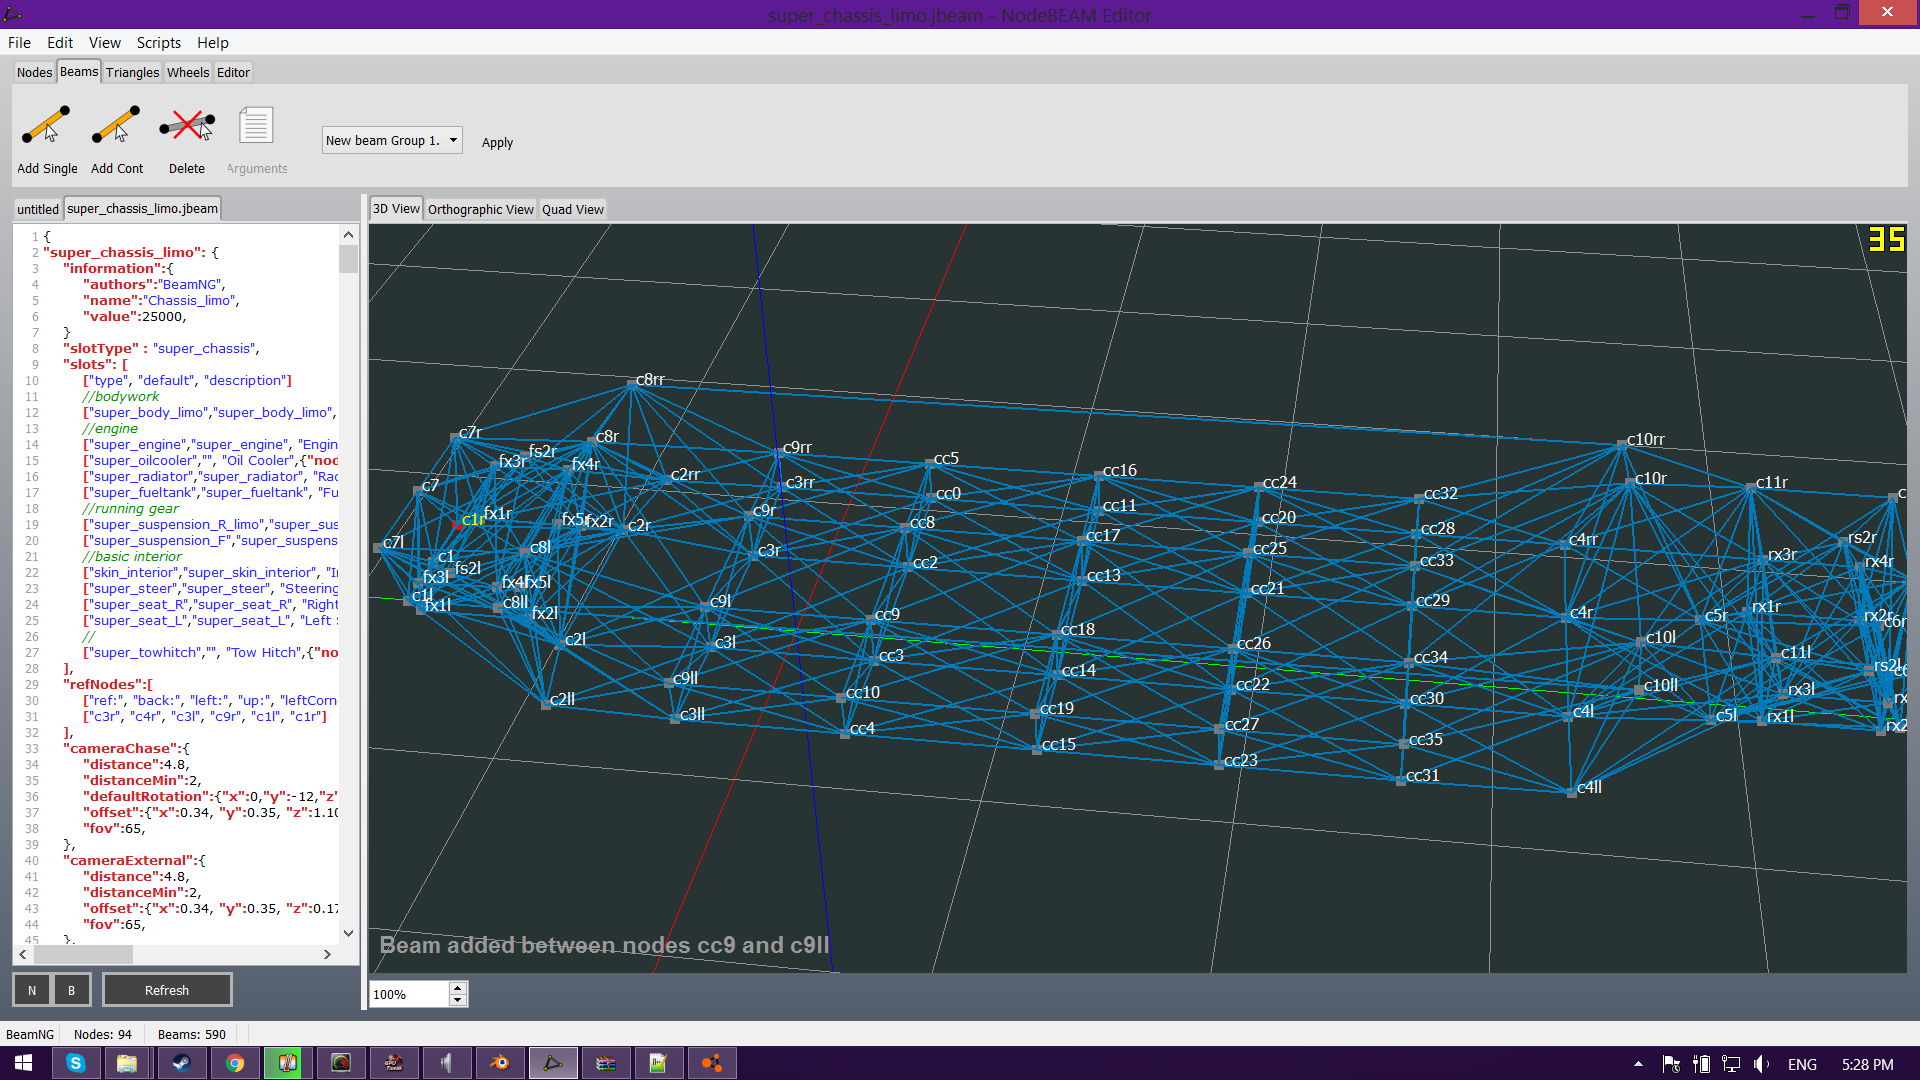The height and width of the screenshot is (1080, 1920).
Task: Launch Skype from the taskbar
Action: click(75, 1063)
